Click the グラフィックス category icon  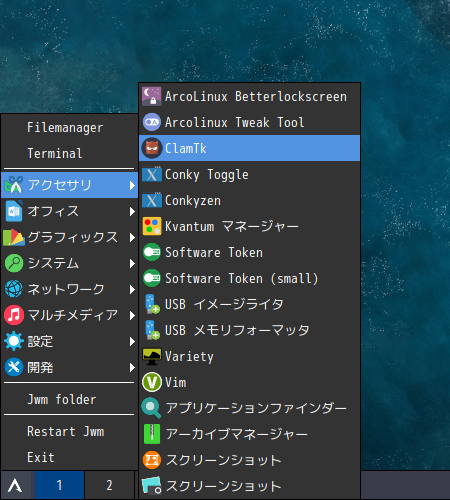pos(14,237)
